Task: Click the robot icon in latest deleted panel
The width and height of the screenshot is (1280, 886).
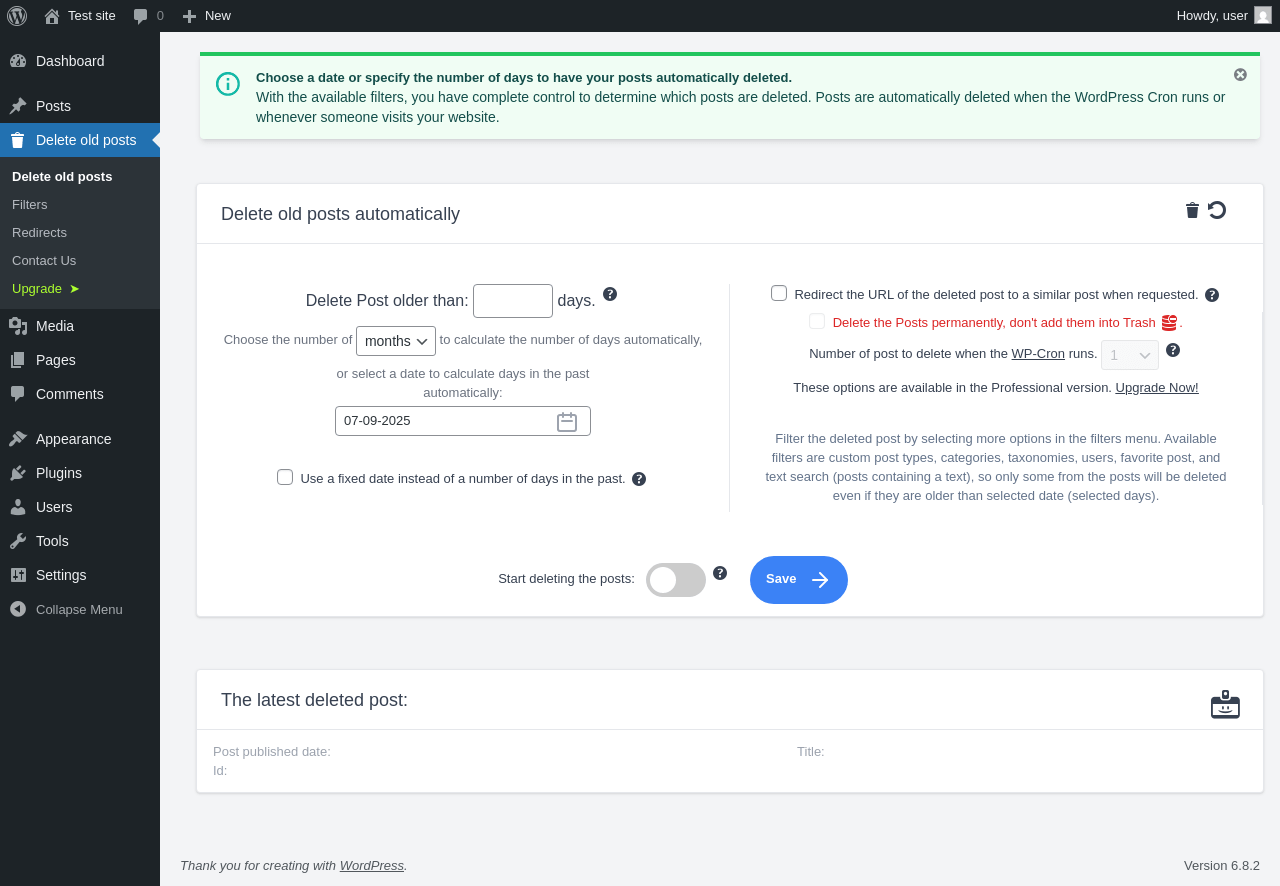Action: tap(1225, 704)
